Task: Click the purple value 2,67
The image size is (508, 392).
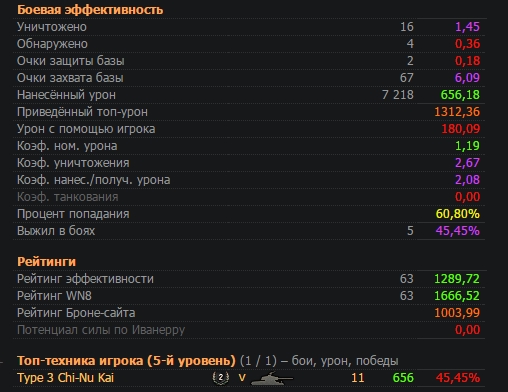Action: click(467, 163)
